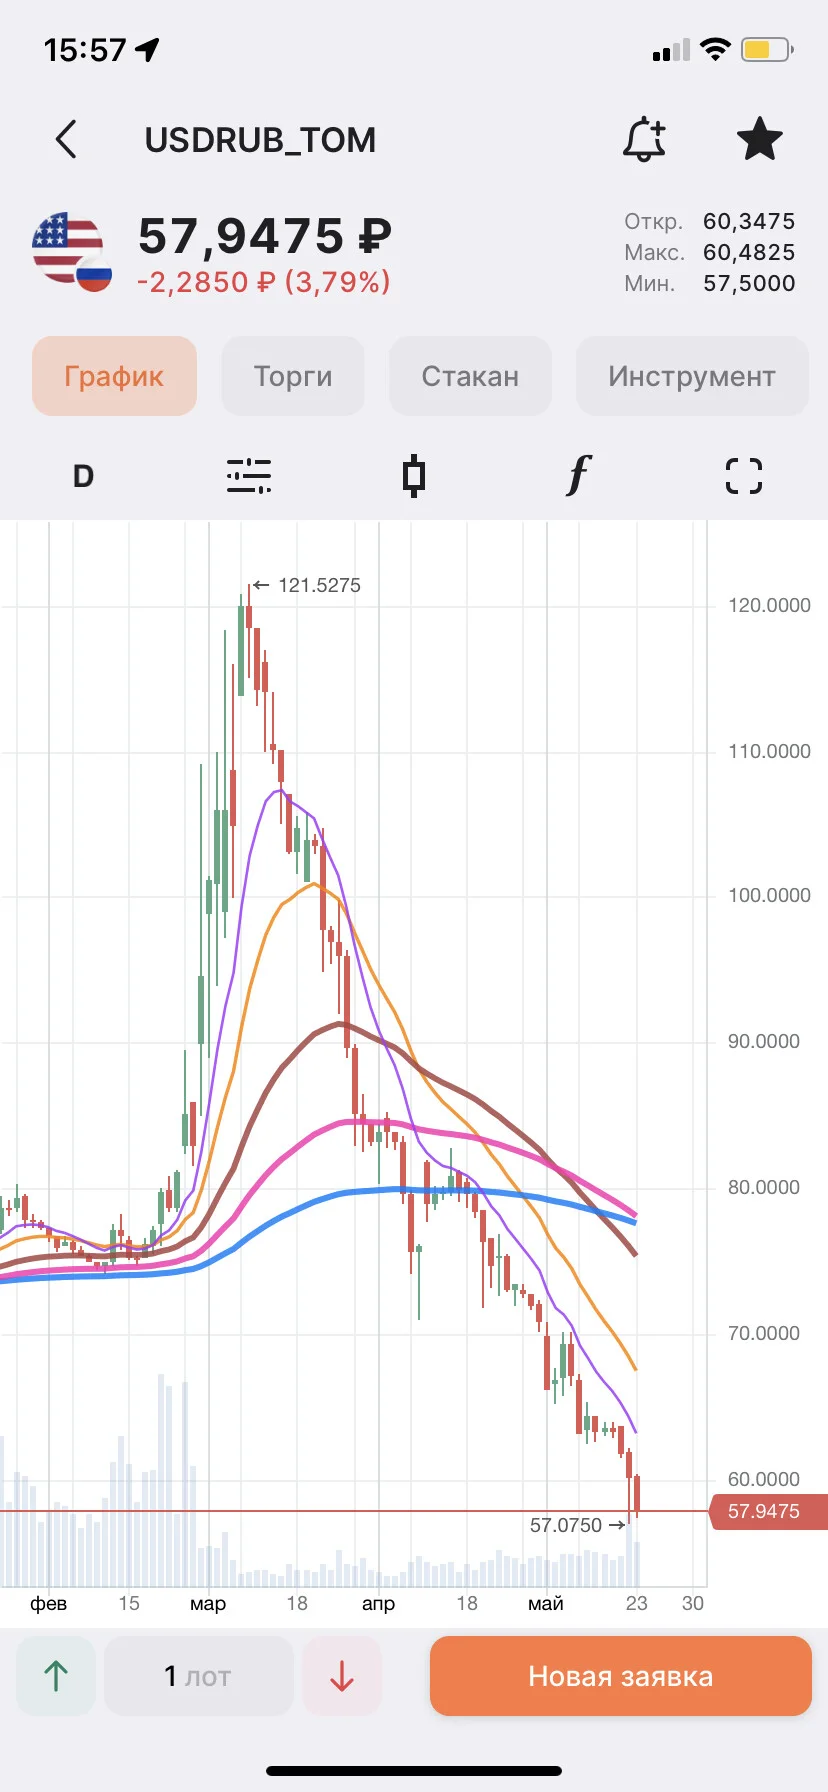Viewport: 828px width, 1792px height.
Task: Edit the 1 лот quantity field
Action: (x=199, y=1676)
